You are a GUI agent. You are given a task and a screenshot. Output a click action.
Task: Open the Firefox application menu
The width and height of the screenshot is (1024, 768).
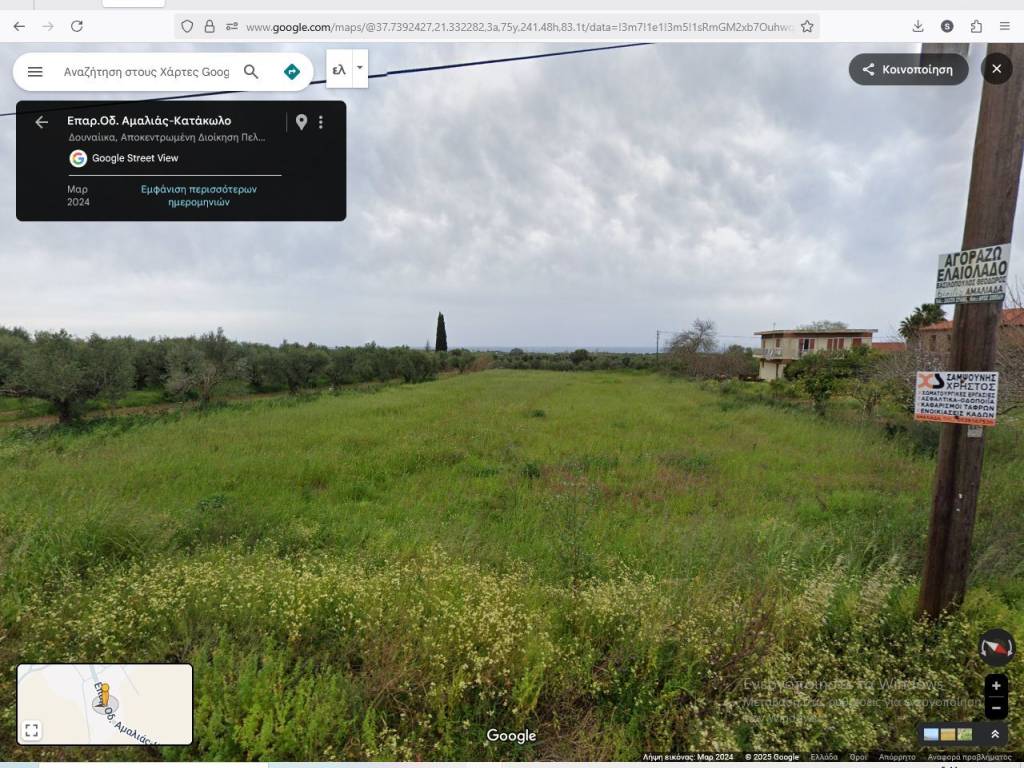[1004, 26]
